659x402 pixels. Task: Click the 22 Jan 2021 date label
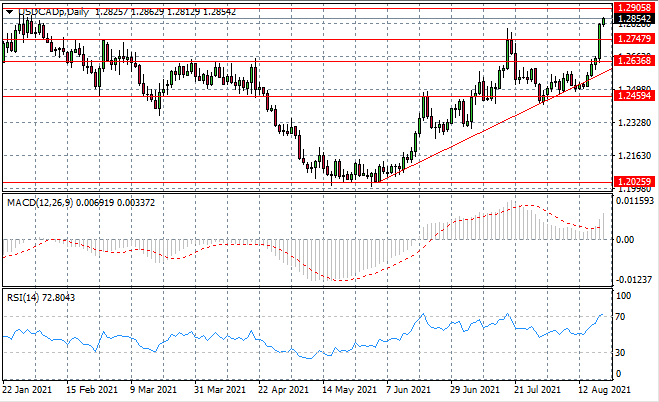26,388
